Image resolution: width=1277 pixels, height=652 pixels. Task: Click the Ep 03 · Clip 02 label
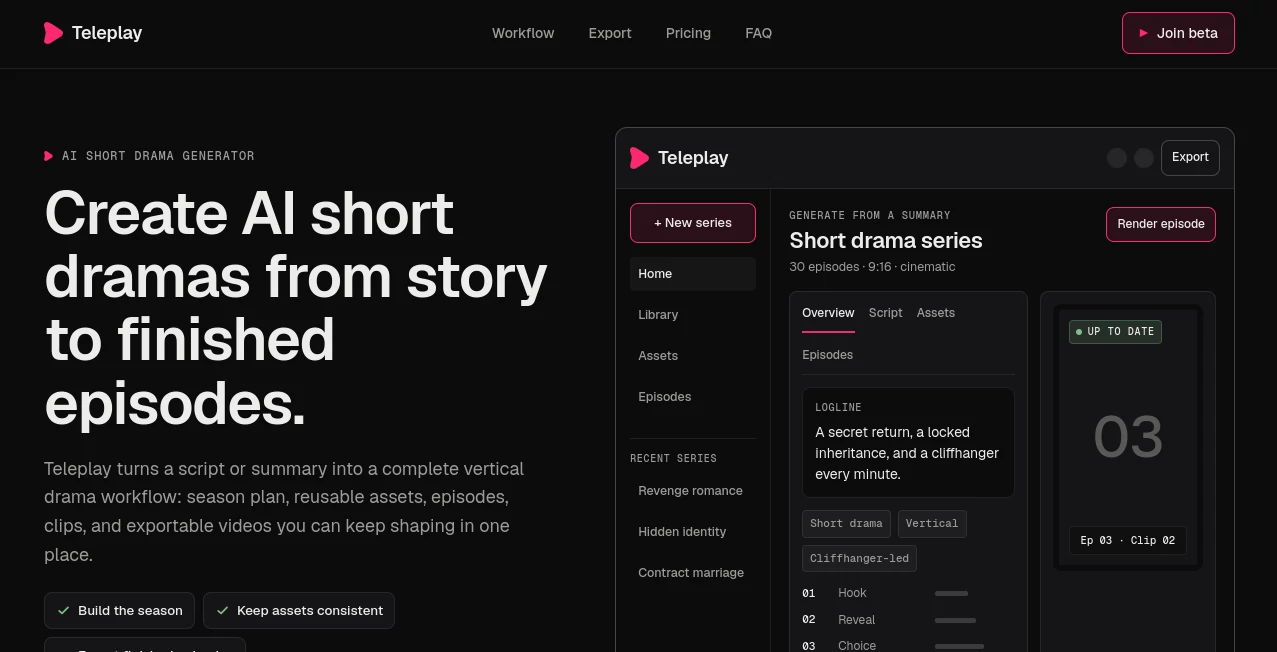click(1128, 540)
